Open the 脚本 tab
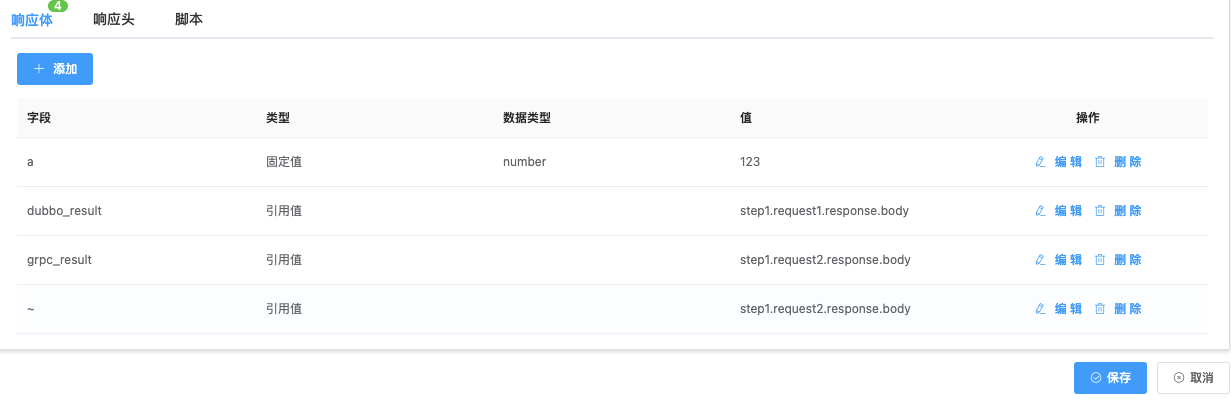 click(x=189, y=19)
